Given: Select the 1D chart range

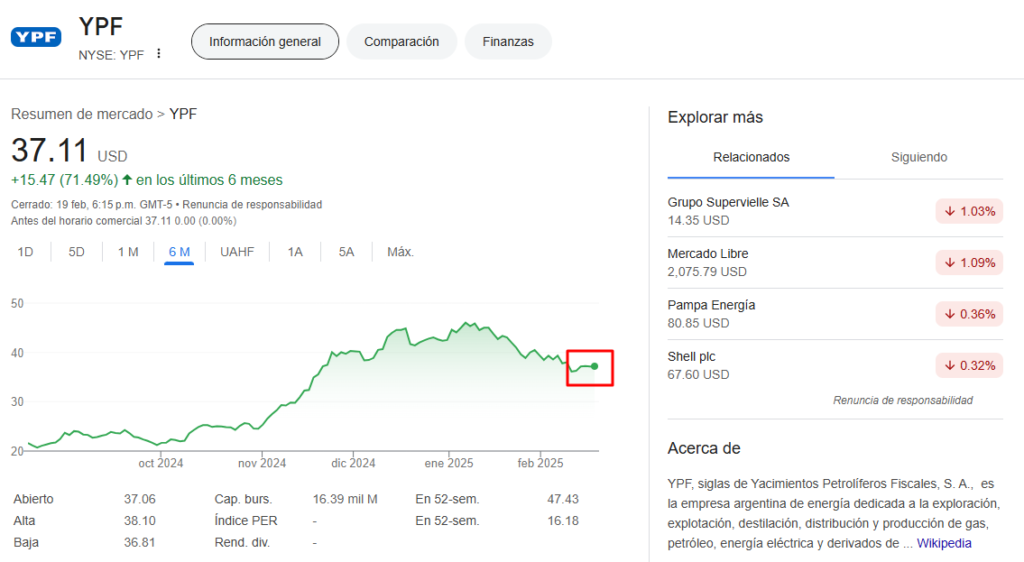Looking at the screenshot, I should (x=25, y=252).
